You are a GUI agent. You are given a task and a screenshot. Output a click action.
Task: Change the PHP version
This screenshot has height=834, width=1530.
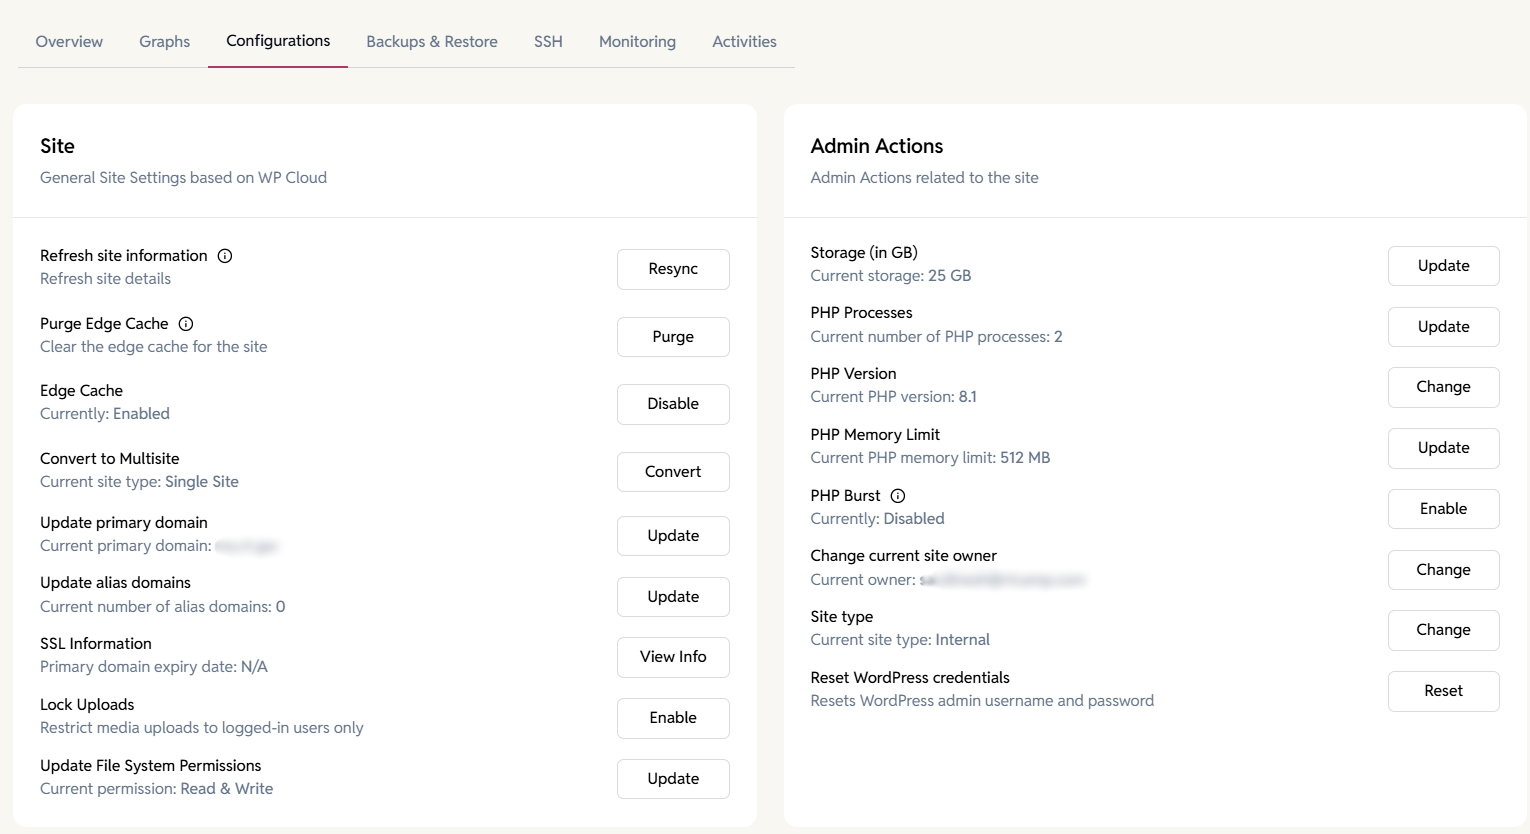click(x=1443, y=387)
